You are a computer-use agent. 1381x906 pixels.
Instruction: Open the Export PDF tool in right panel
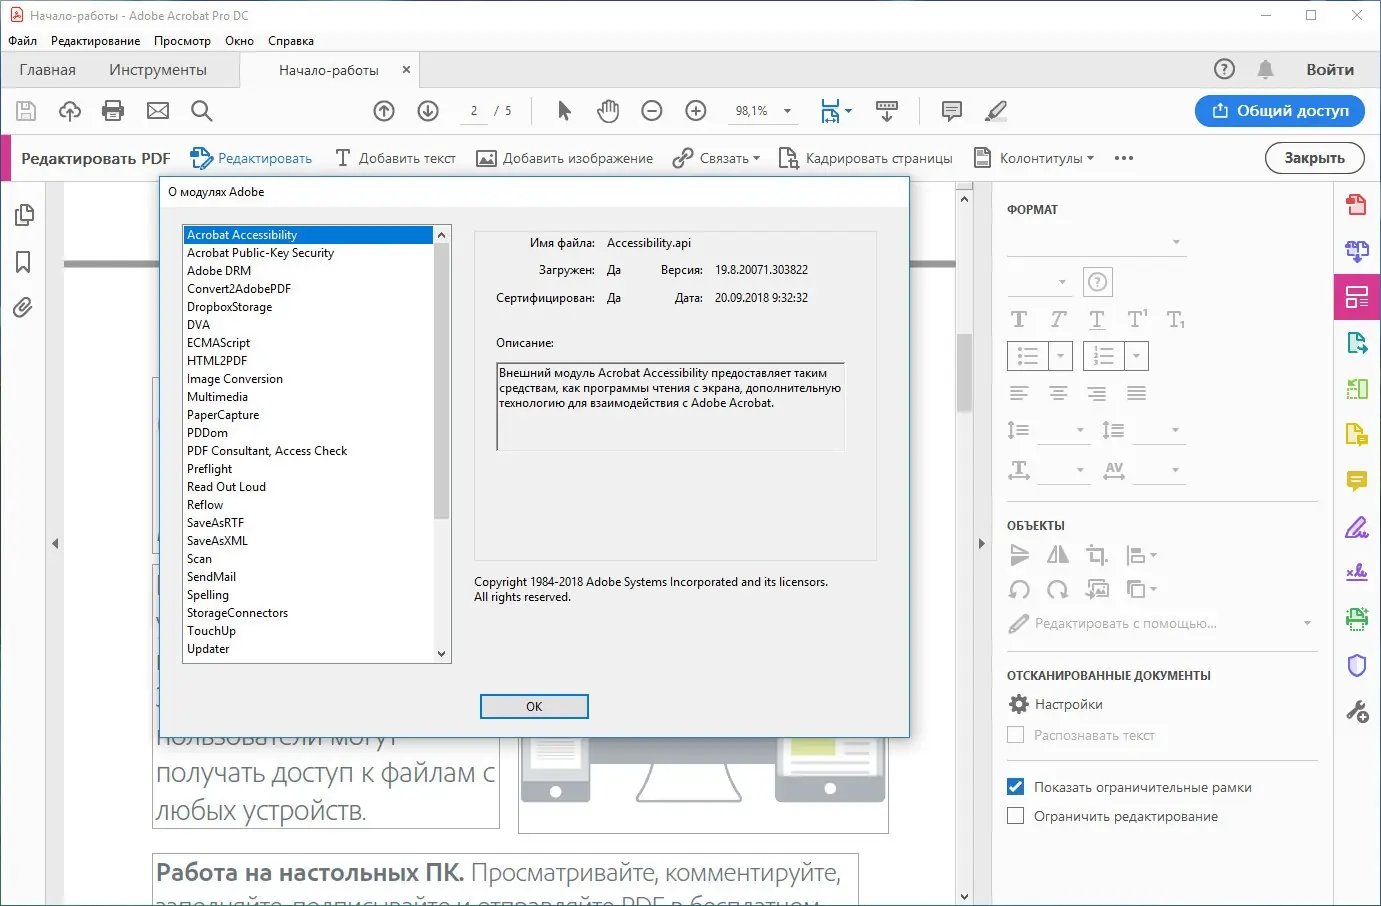(1357, 343)
